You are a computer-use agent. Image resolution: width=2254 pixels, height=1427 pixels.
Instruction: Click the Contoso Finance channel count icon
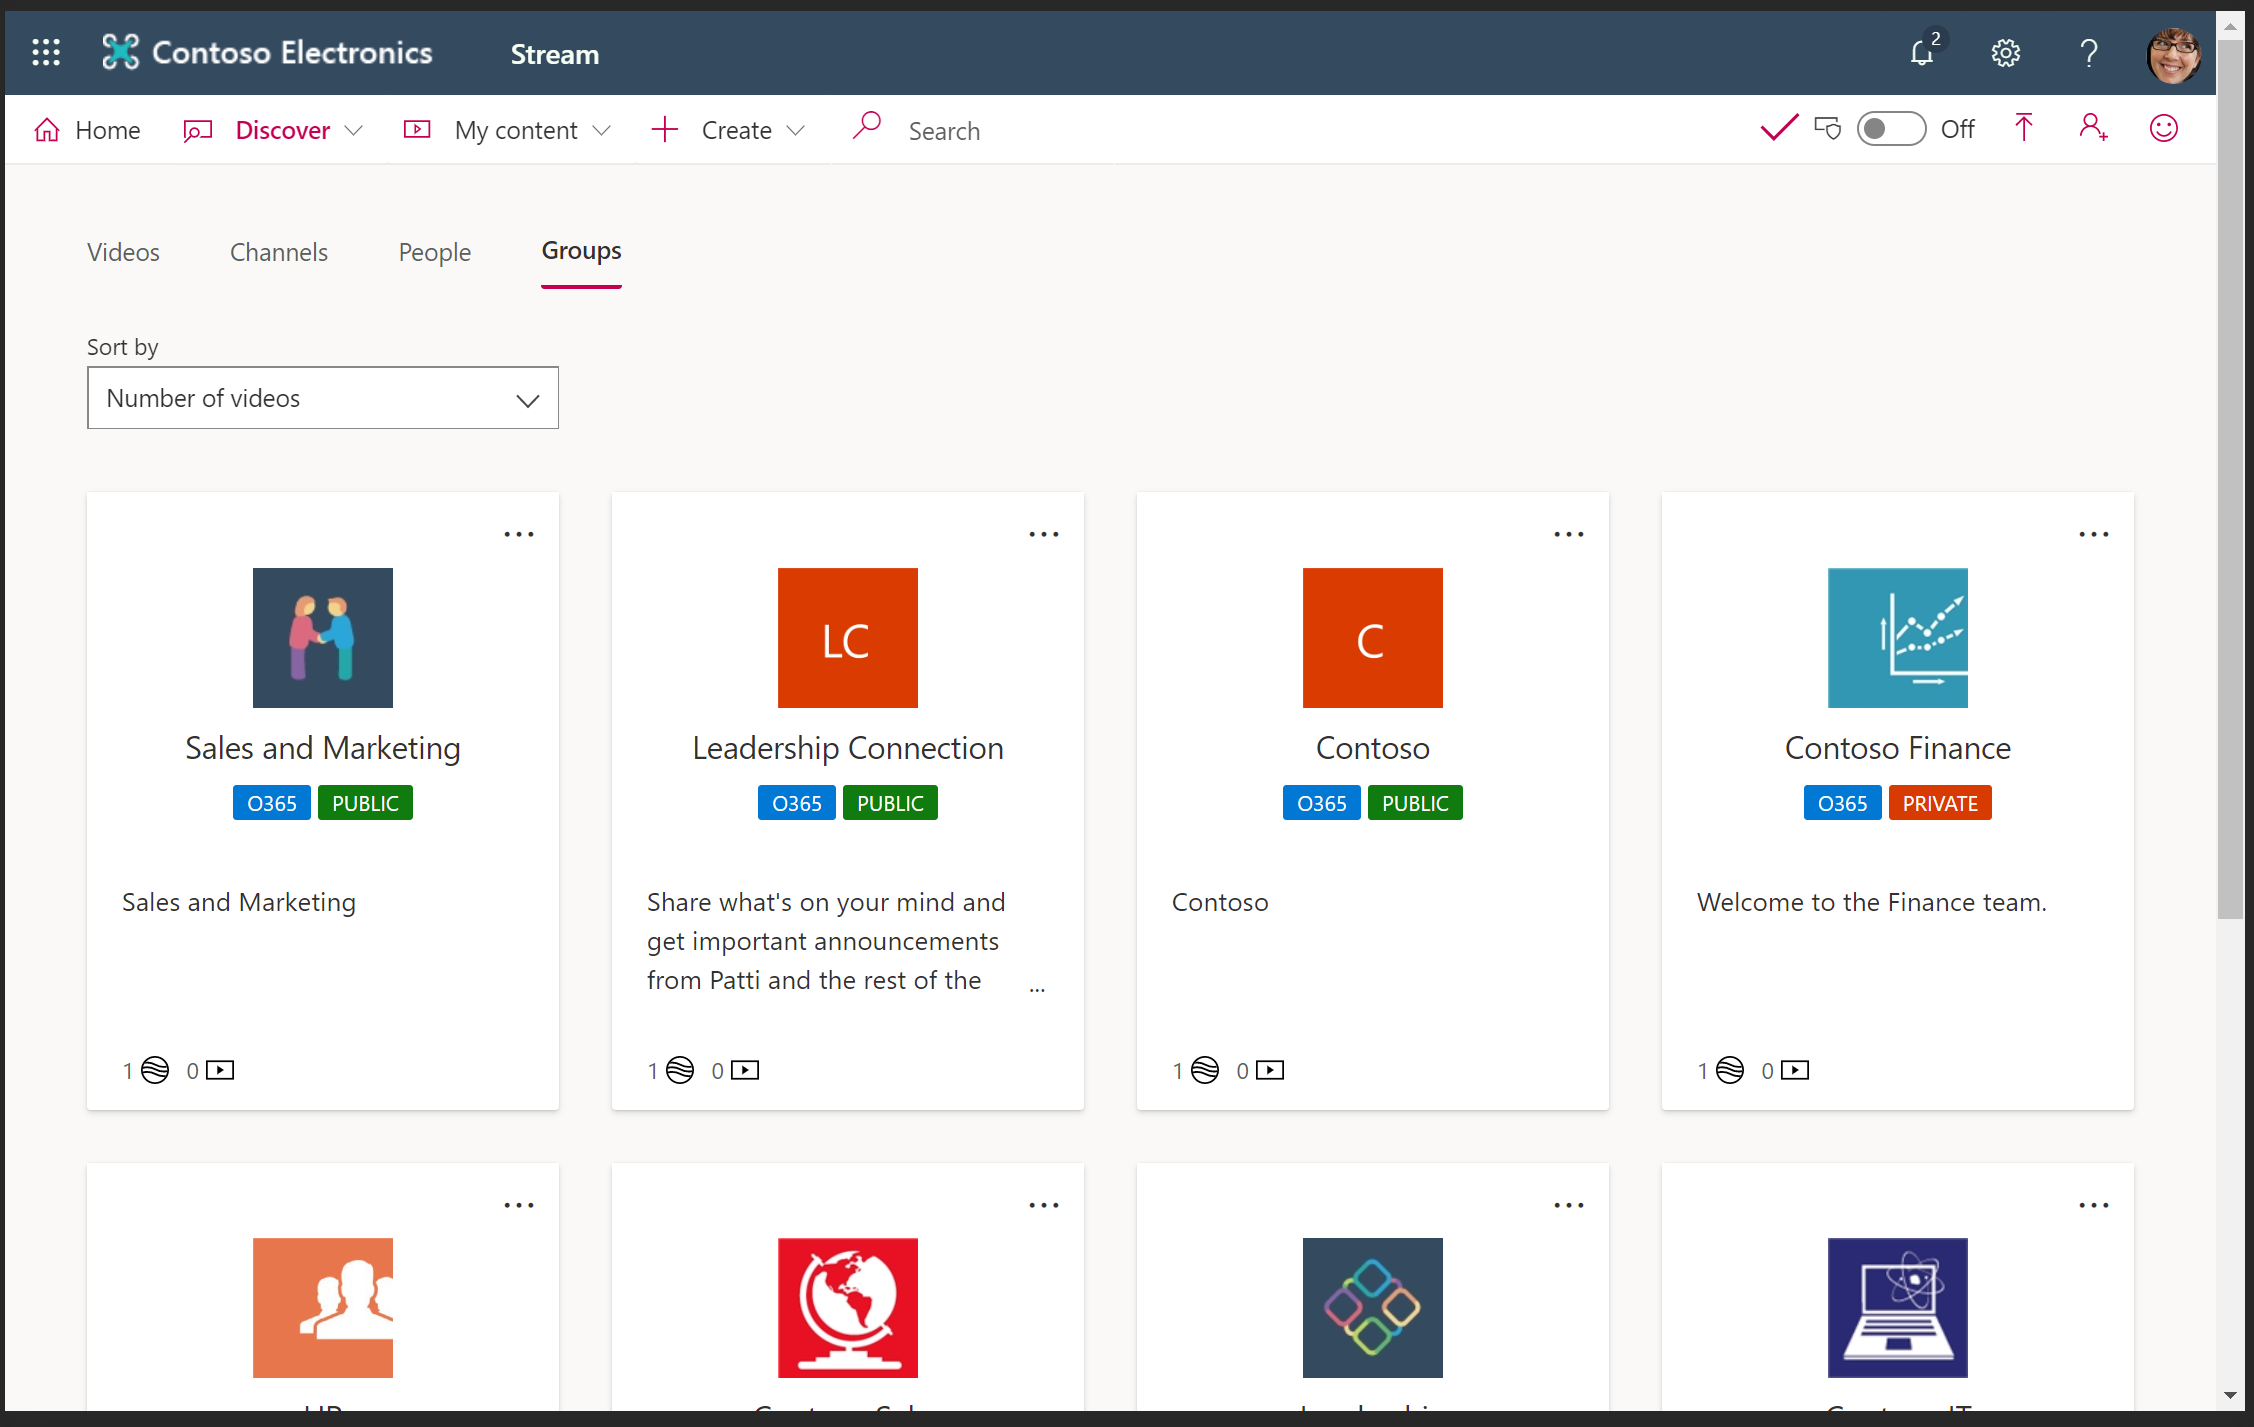[1730, 1070]
